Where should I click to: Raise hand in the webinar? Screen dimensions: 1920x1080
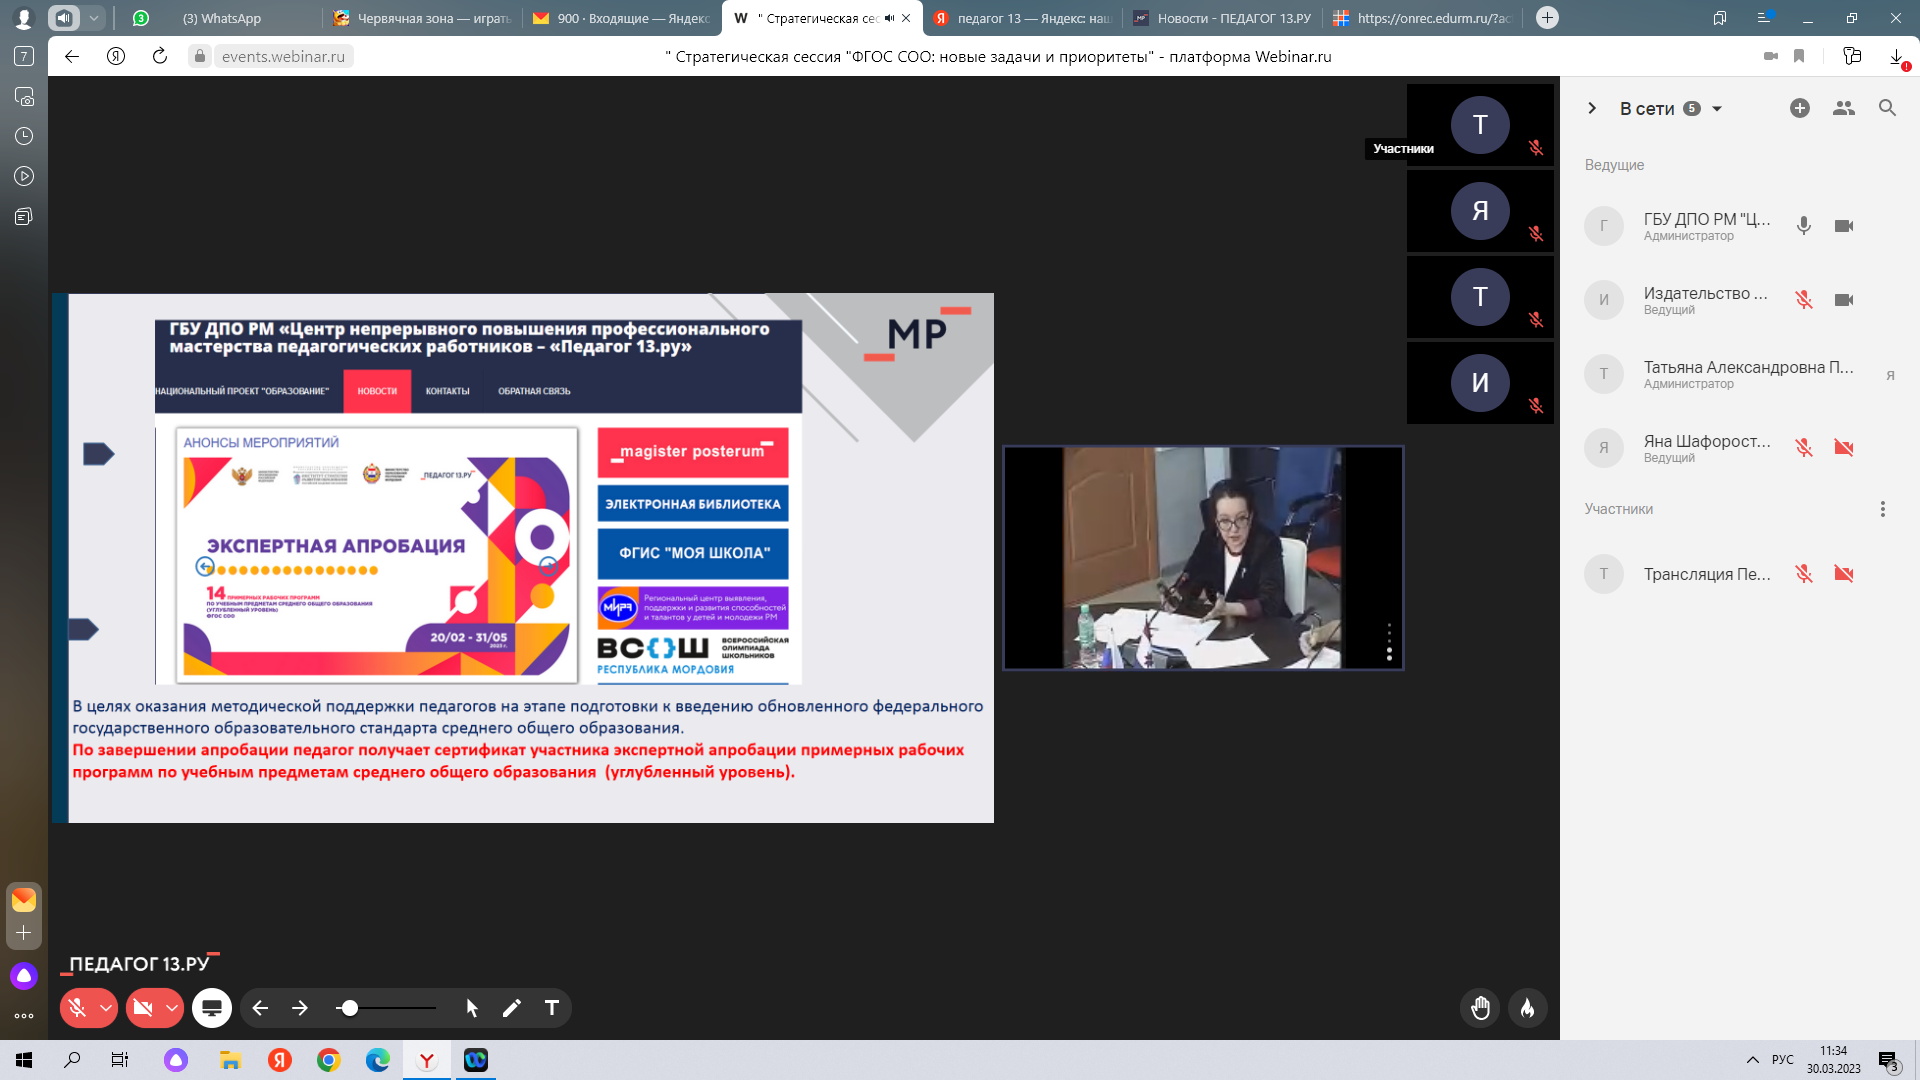pos(1480,1008)
